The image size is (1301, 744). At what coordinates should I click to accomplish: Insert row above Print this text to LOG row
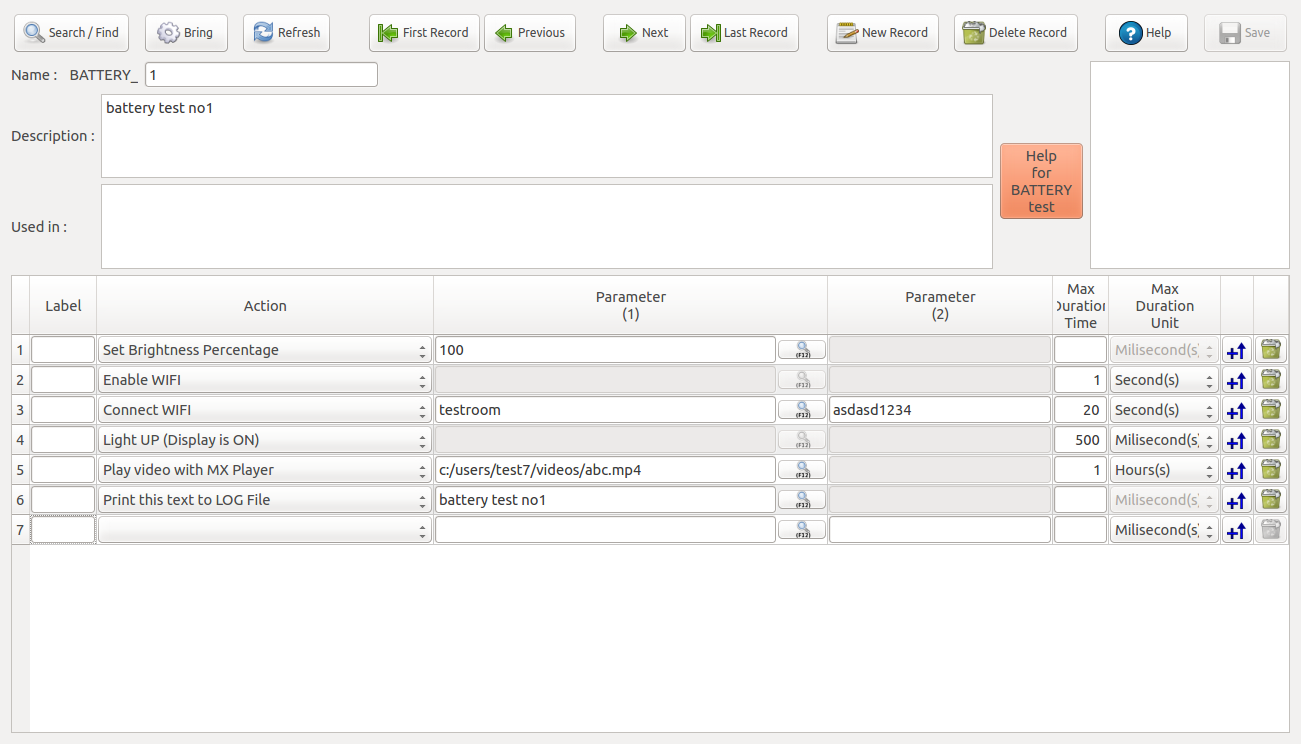(1237, 500)
